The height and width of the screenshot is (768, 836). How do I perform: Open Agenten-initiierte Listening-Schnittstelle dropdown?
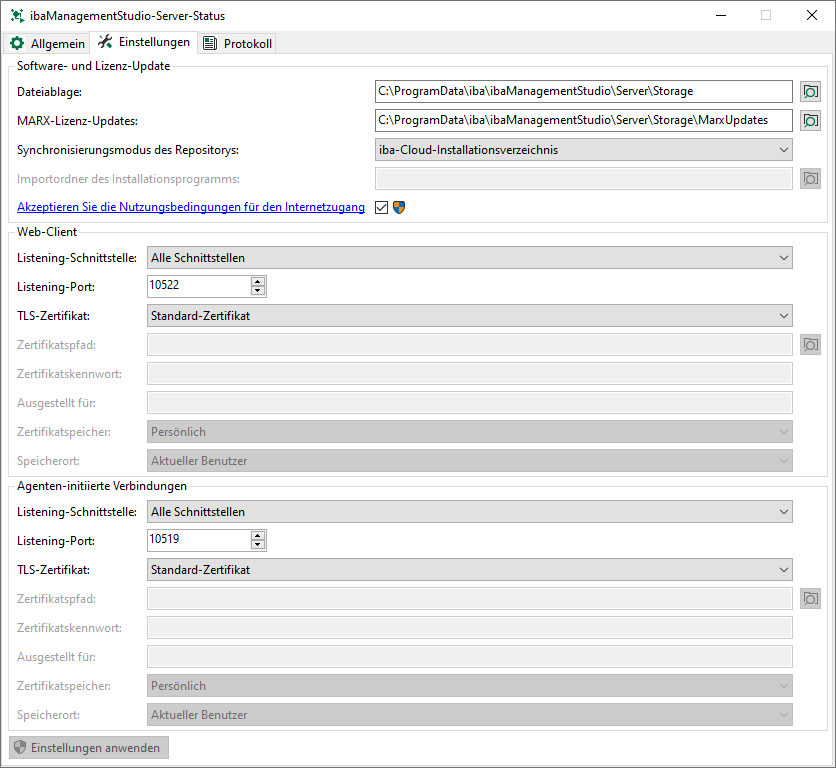coord(469,512)
